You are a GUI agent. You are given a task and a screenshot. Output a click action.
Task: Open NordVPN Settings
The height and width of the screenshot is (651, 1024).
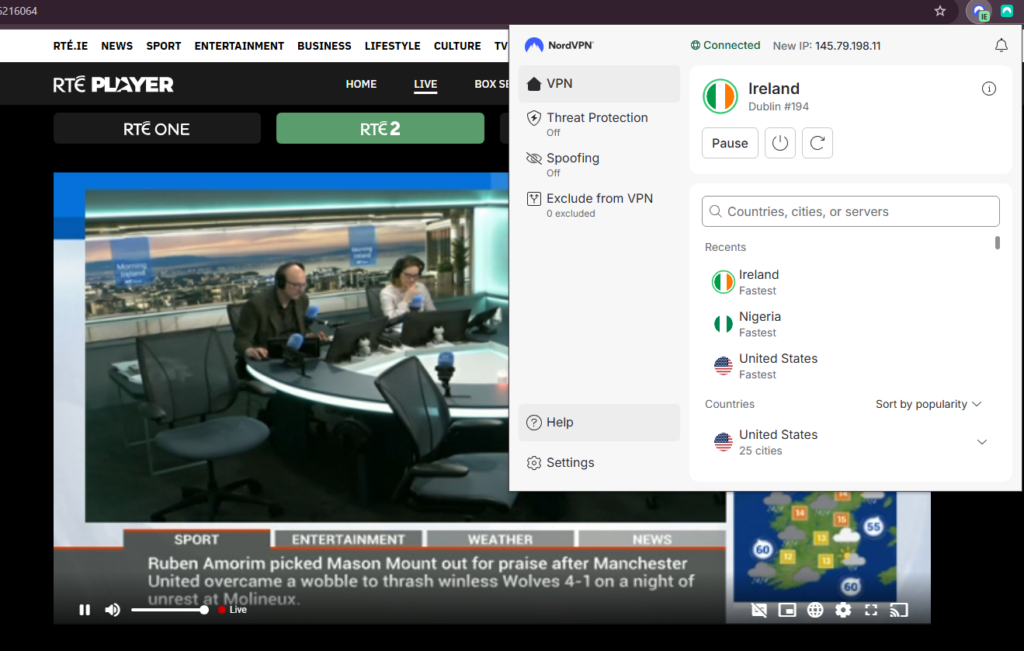point(599,462)
